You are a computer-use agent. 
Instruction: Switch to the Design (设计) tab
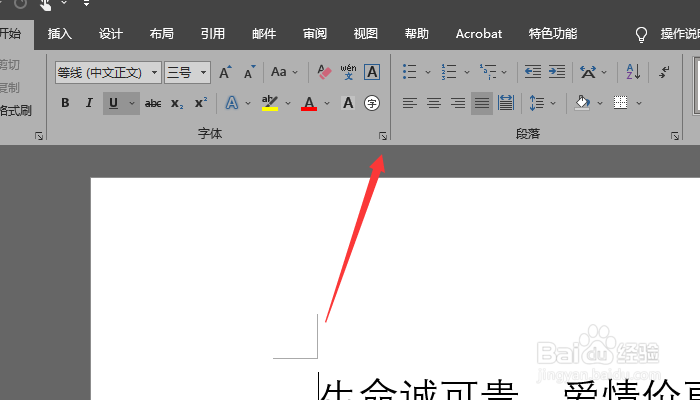(x=110, y=34)
